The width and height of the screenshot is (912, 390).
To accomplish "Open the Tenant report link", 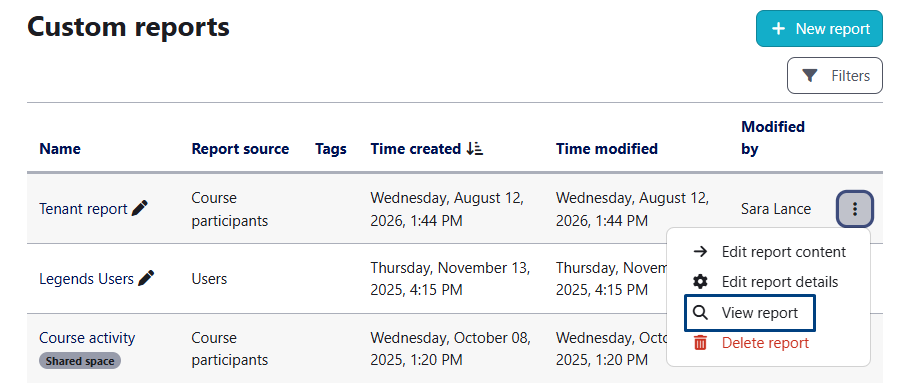I will click(83, 209).
